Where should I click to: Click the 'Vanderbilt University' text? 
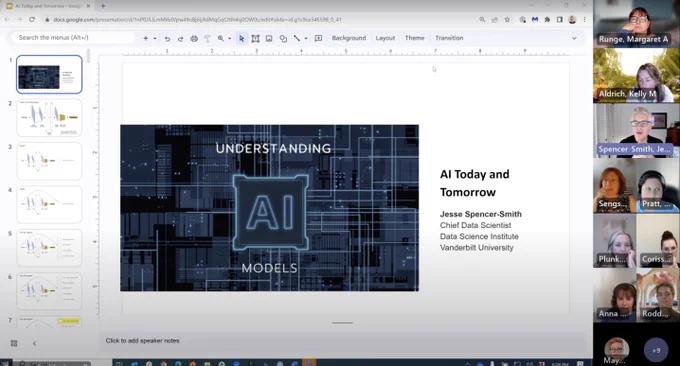pyautogui.click(x=477, y=248)
